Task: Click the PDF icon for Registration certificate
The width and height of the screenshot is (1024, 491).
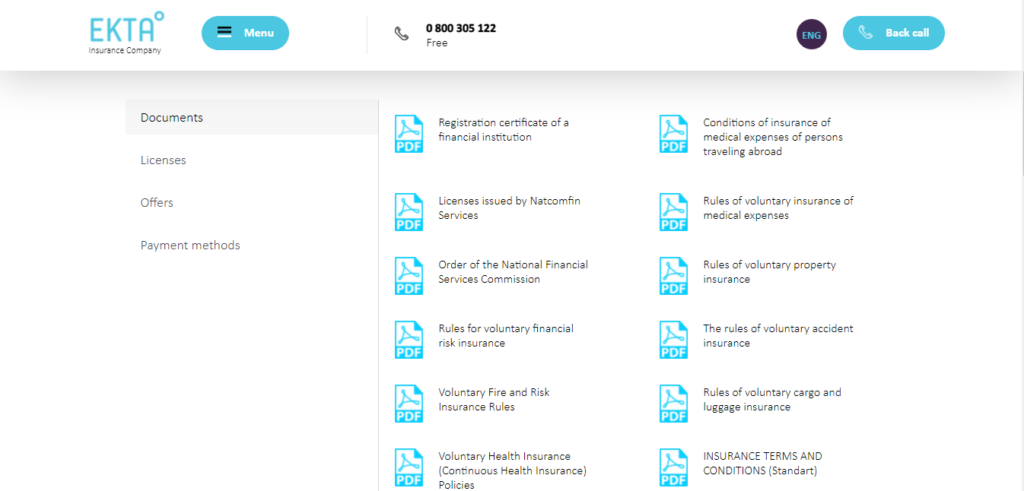Action: tap(409, 134)
